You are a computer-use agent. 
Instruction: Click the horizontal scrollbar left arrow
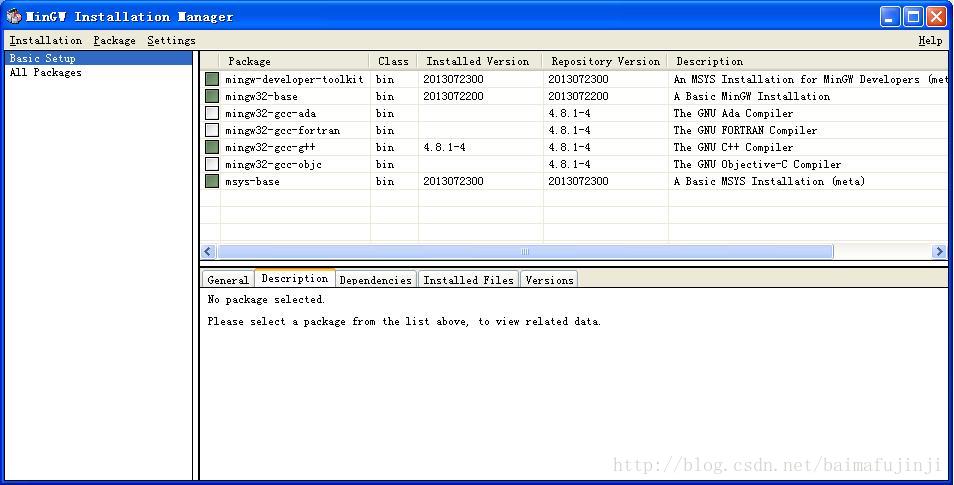208,251
